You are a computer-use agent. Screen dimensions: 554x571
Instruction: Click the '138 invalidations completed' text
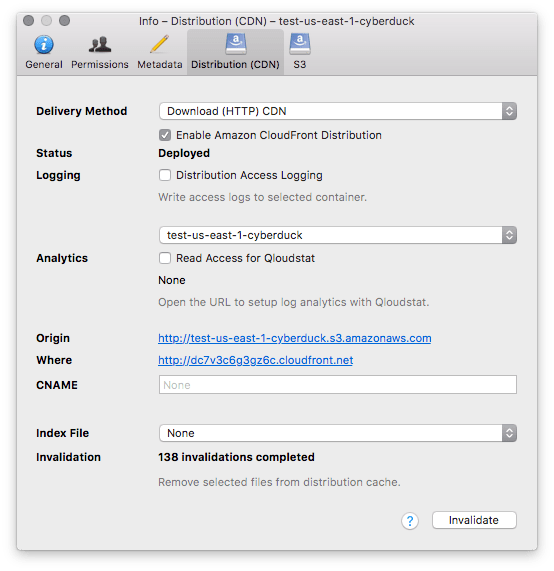point(236,457)
